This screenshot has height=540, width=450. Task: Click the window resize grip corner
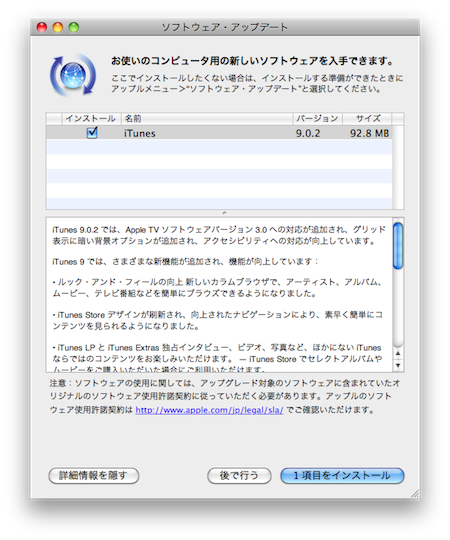[x=415, y=494]
